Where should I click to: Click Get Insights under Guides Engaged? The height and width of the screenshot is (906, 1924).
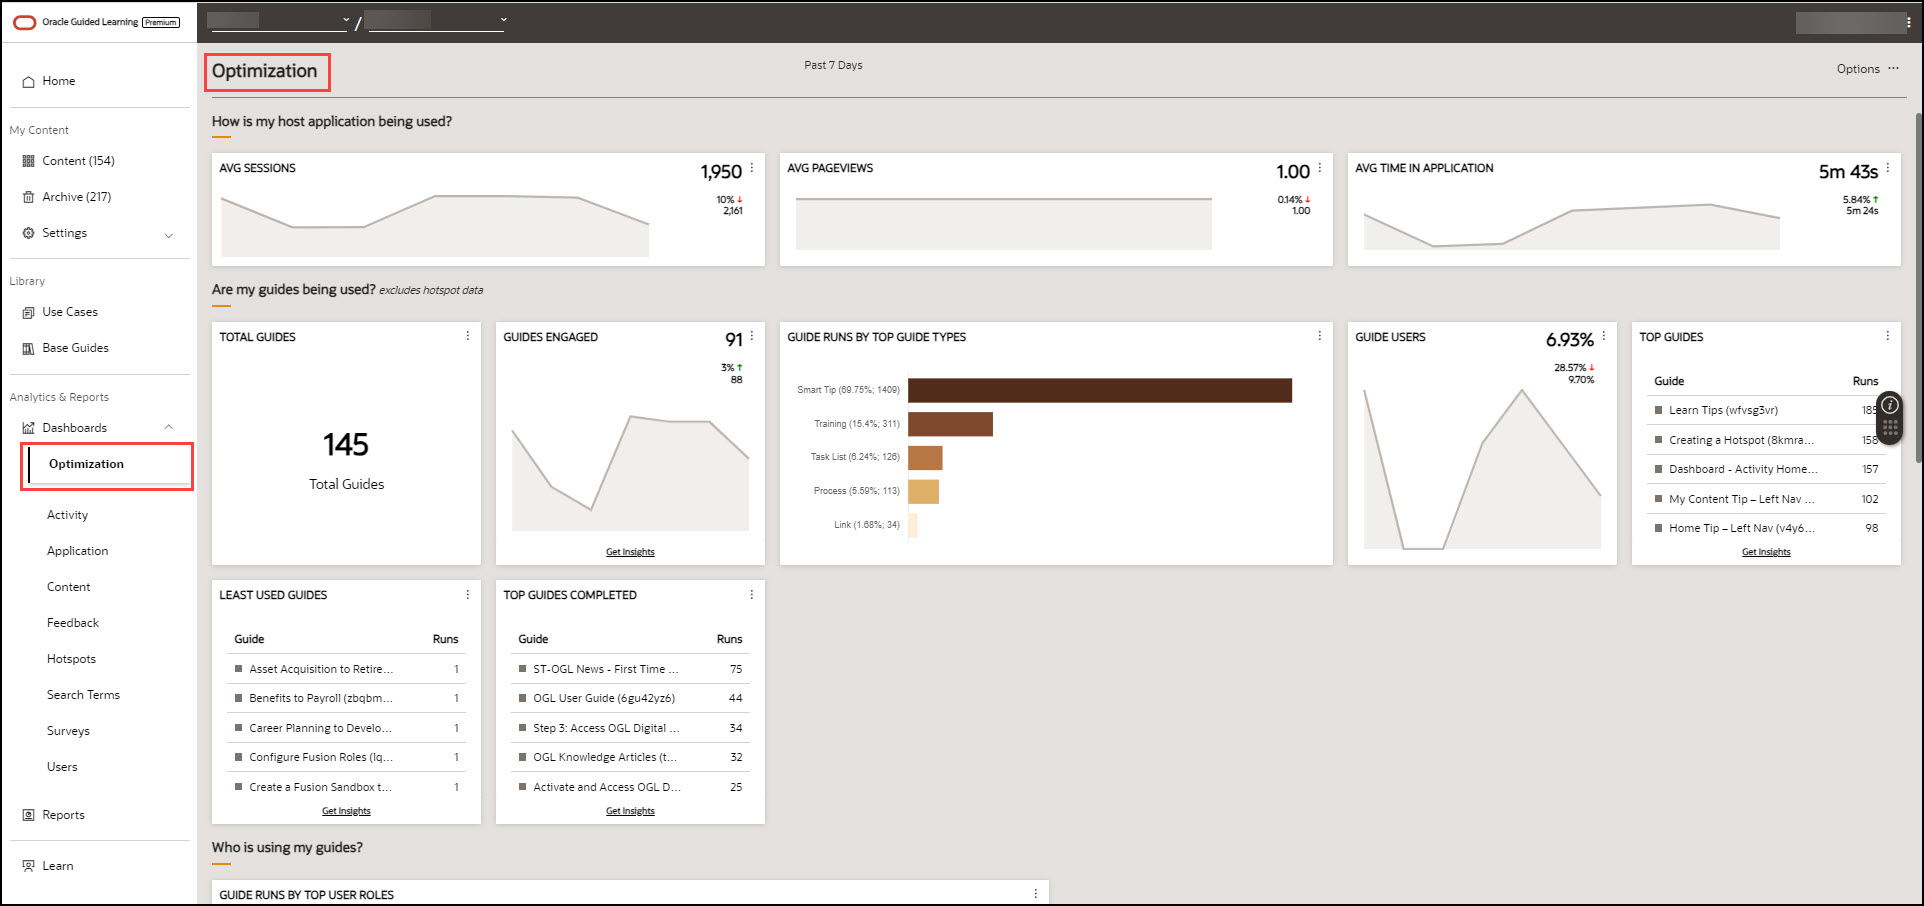click(x=629, y=551)
